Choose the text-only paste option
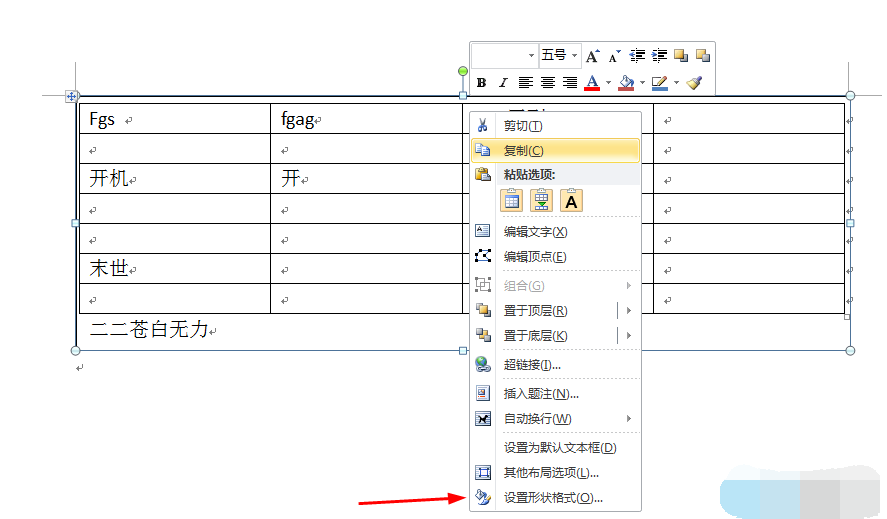Screen dimensions: 887x519 click(571, 200)
